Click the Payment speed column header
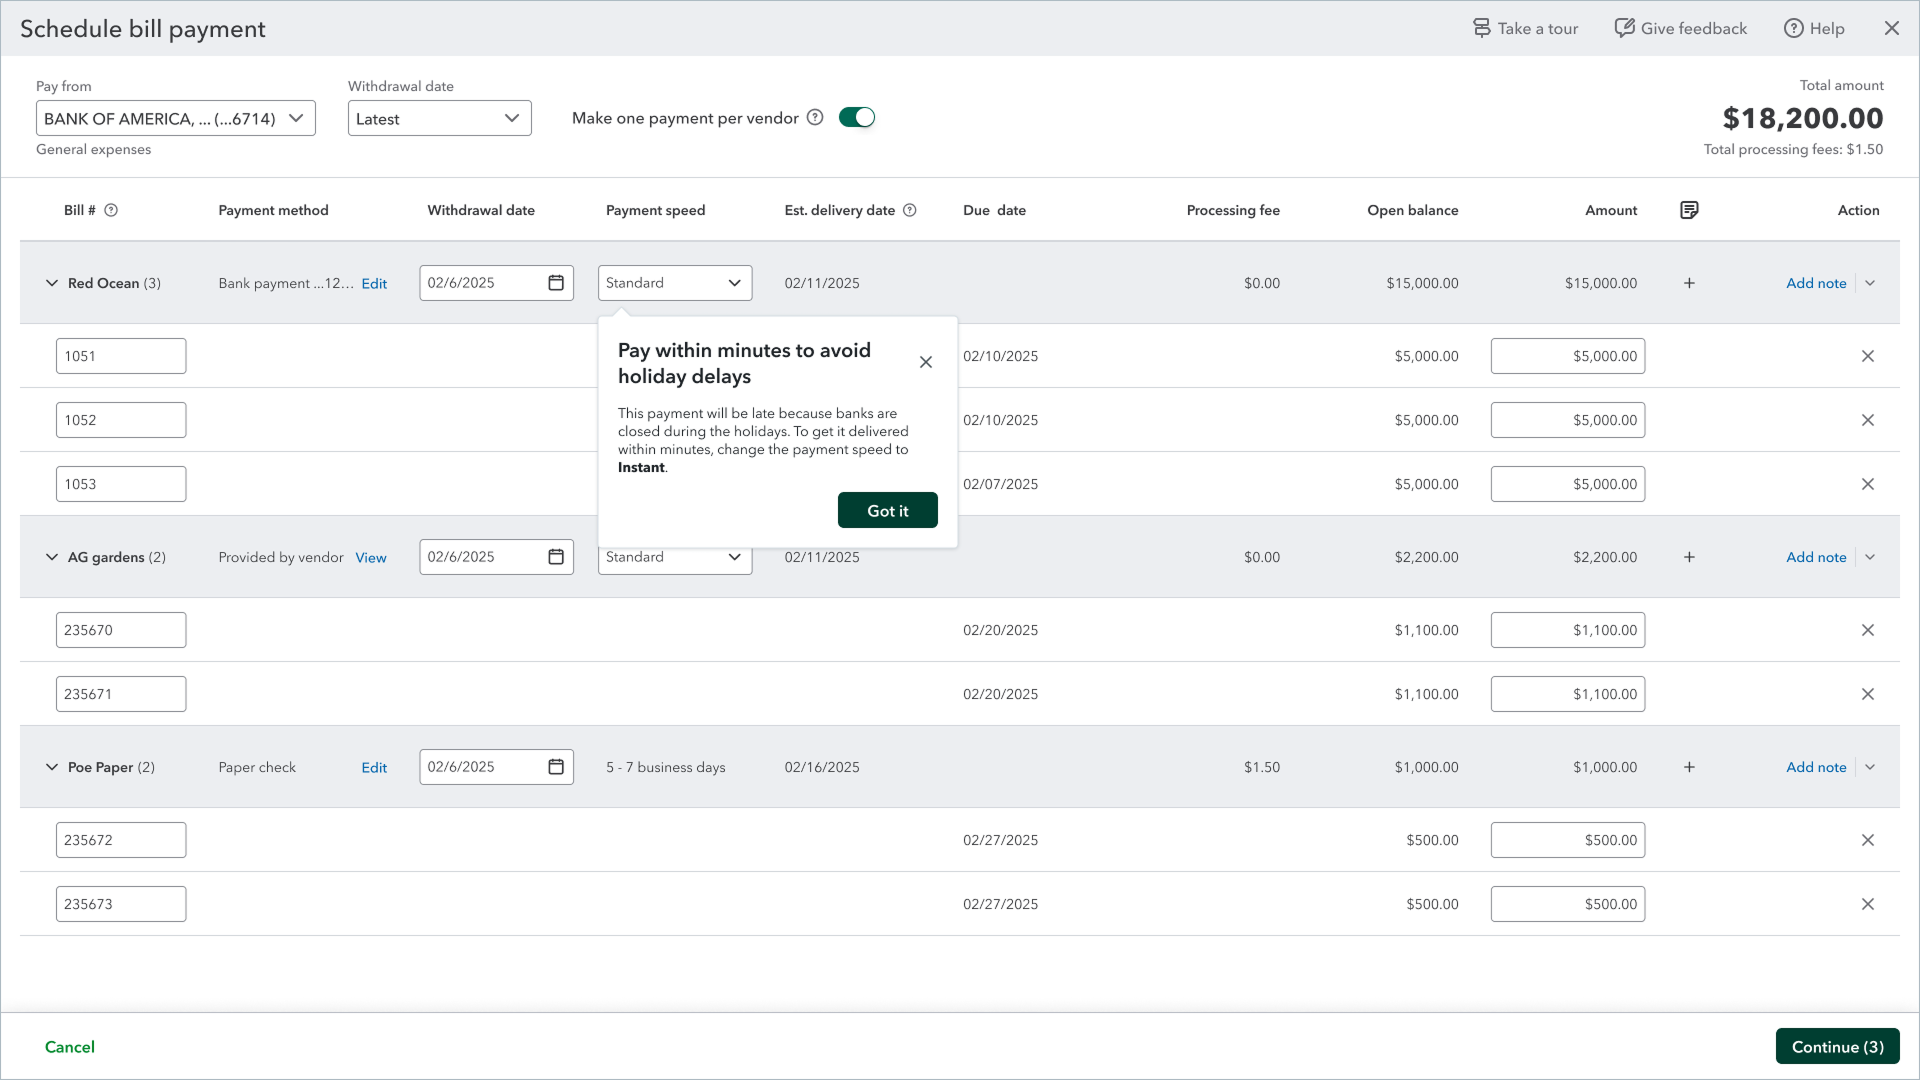This screenshot has width=1920, height=1080. 655,210
